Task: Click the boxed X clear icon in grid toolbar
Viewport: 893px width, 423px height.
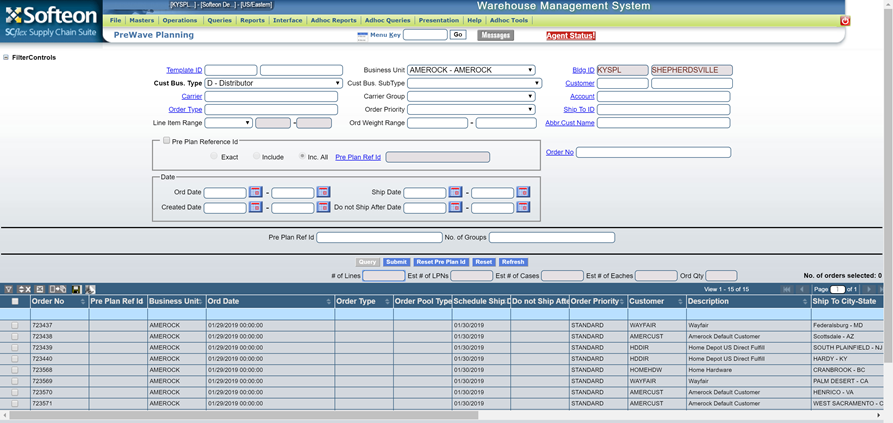Action: click(x=40, y=290)
